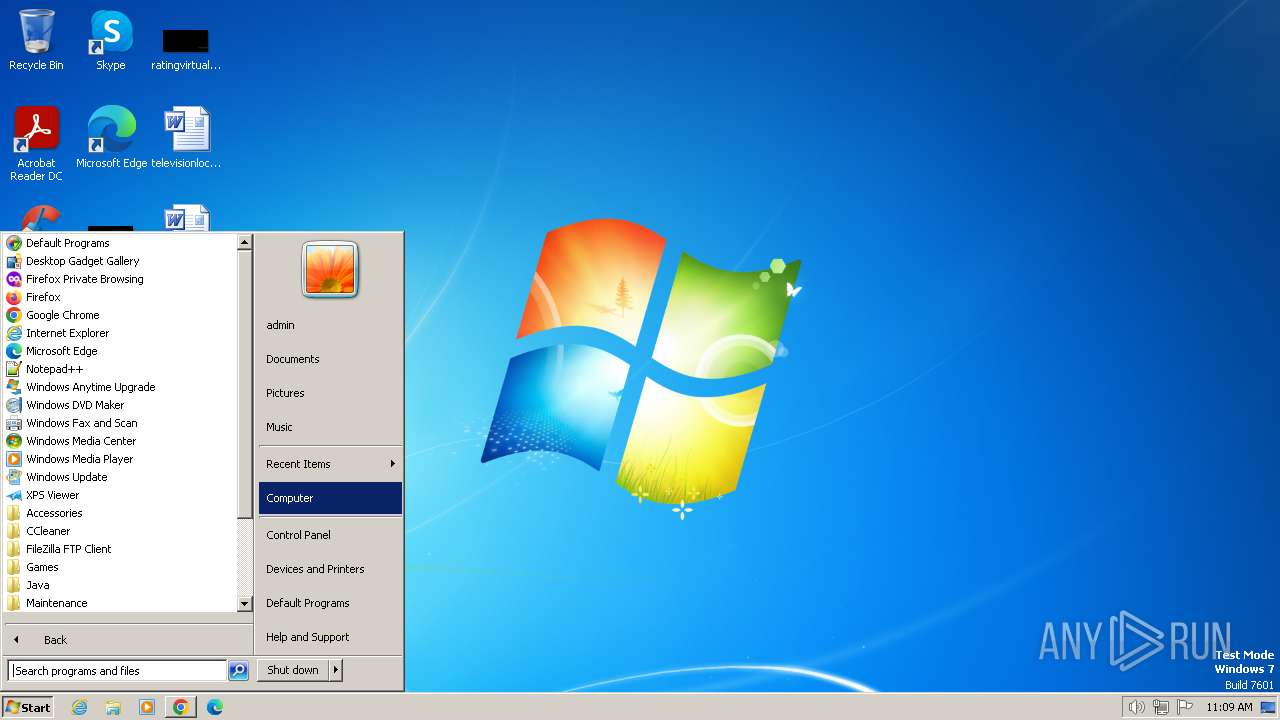The width and height of the screenshot is (1280, 720).
Task: Expand Java folder
Action: click(38, 585)
